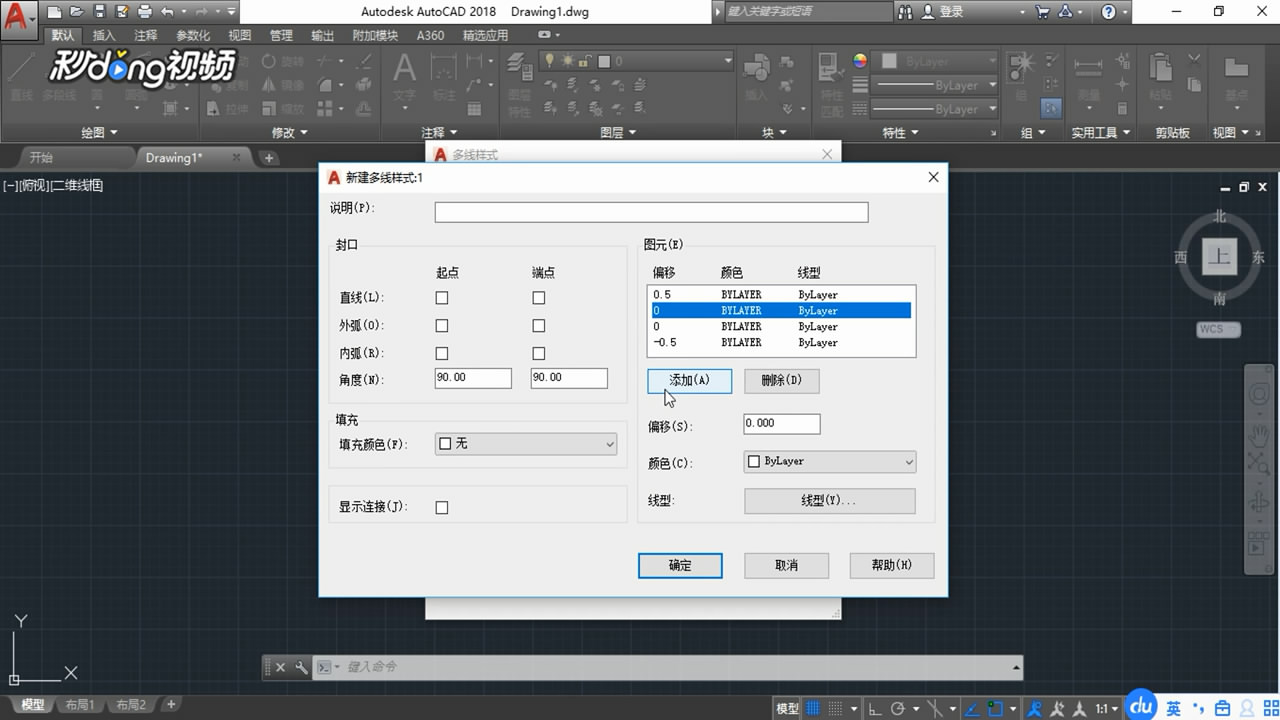1280x720 pixels.
Task: Check the Outer arc start checkbox
Action: [x=442, y=326]
